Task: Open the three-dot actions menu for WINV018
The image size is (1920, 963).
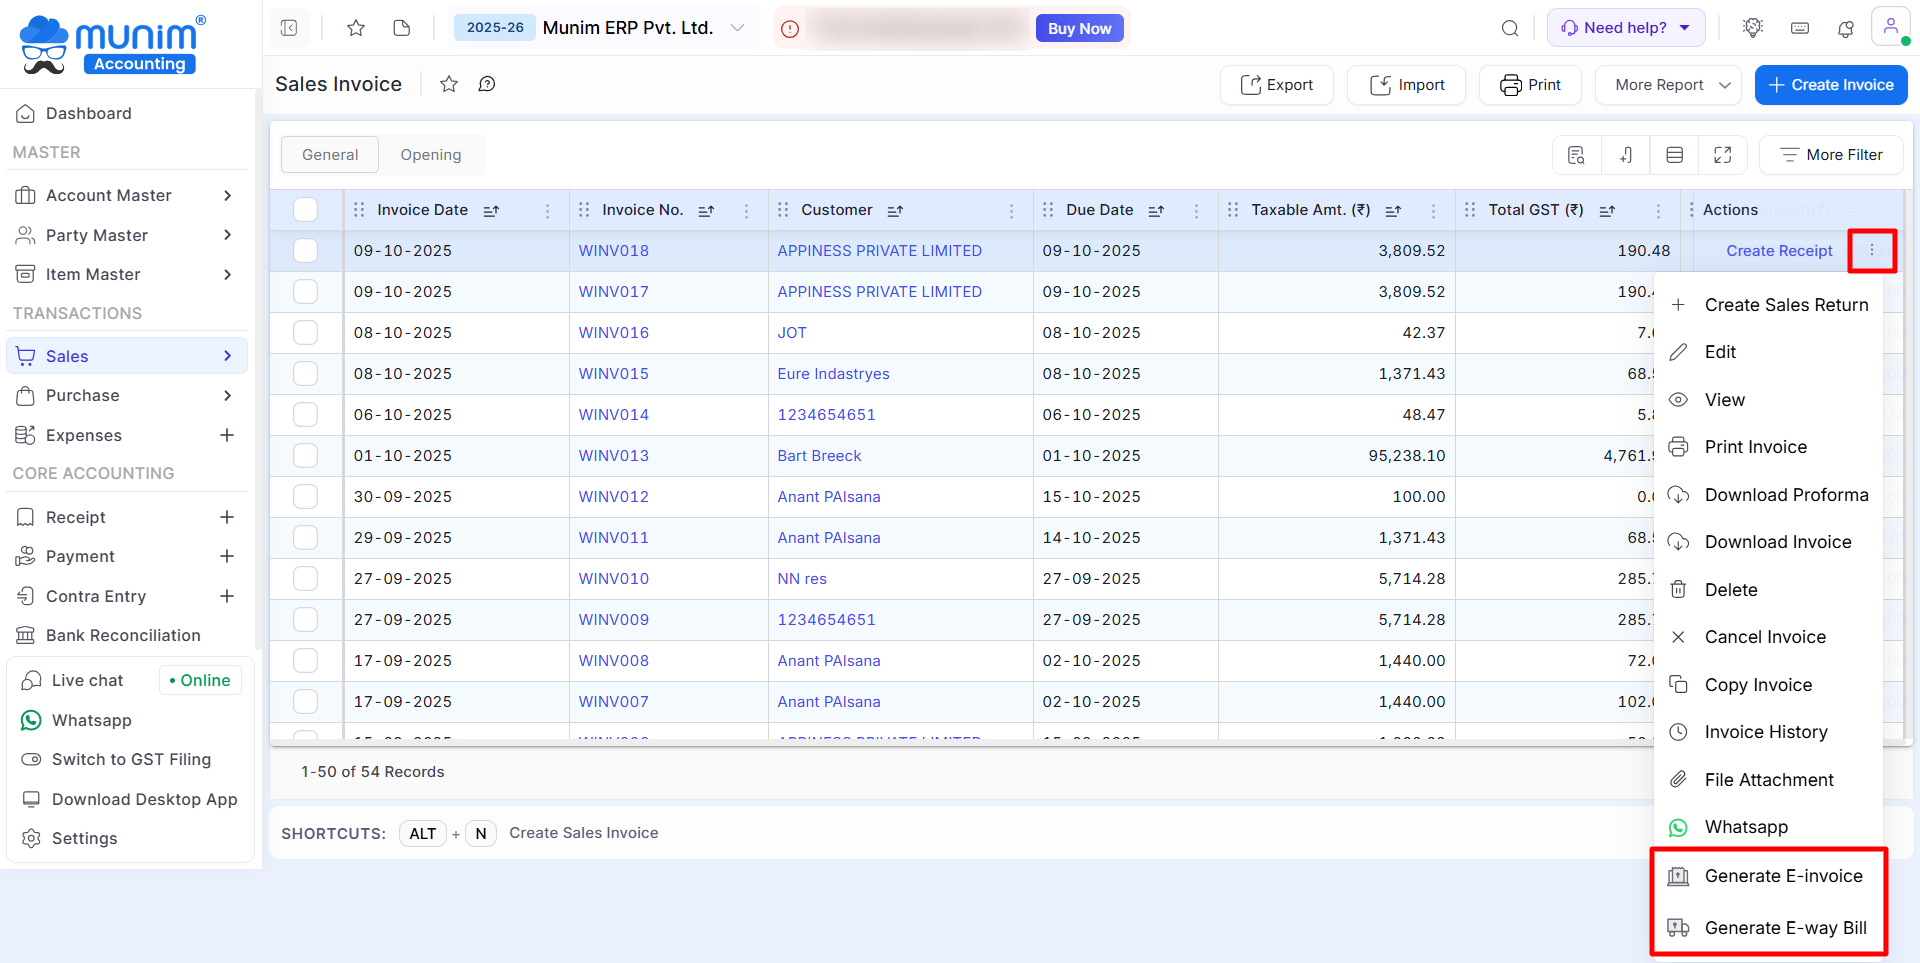Action: (x=1872, y=251)
